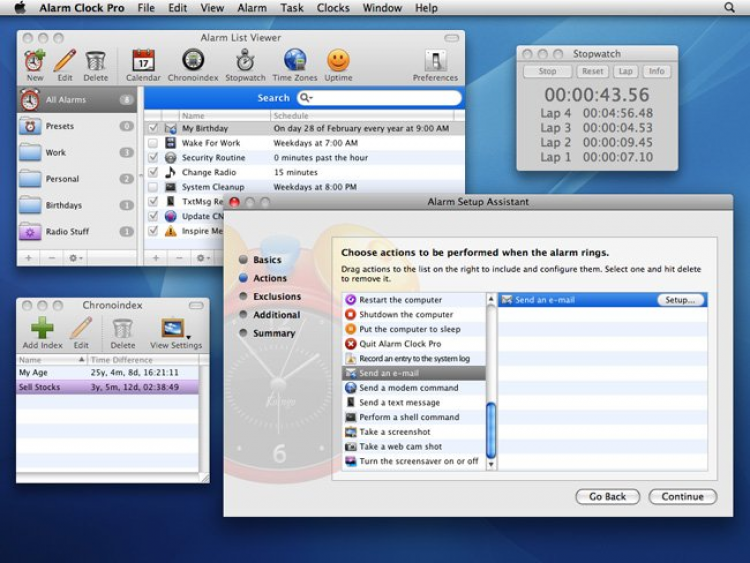Toggle the My Birthday alarm checkbox
750x563 pixels.
coord(153,129)
